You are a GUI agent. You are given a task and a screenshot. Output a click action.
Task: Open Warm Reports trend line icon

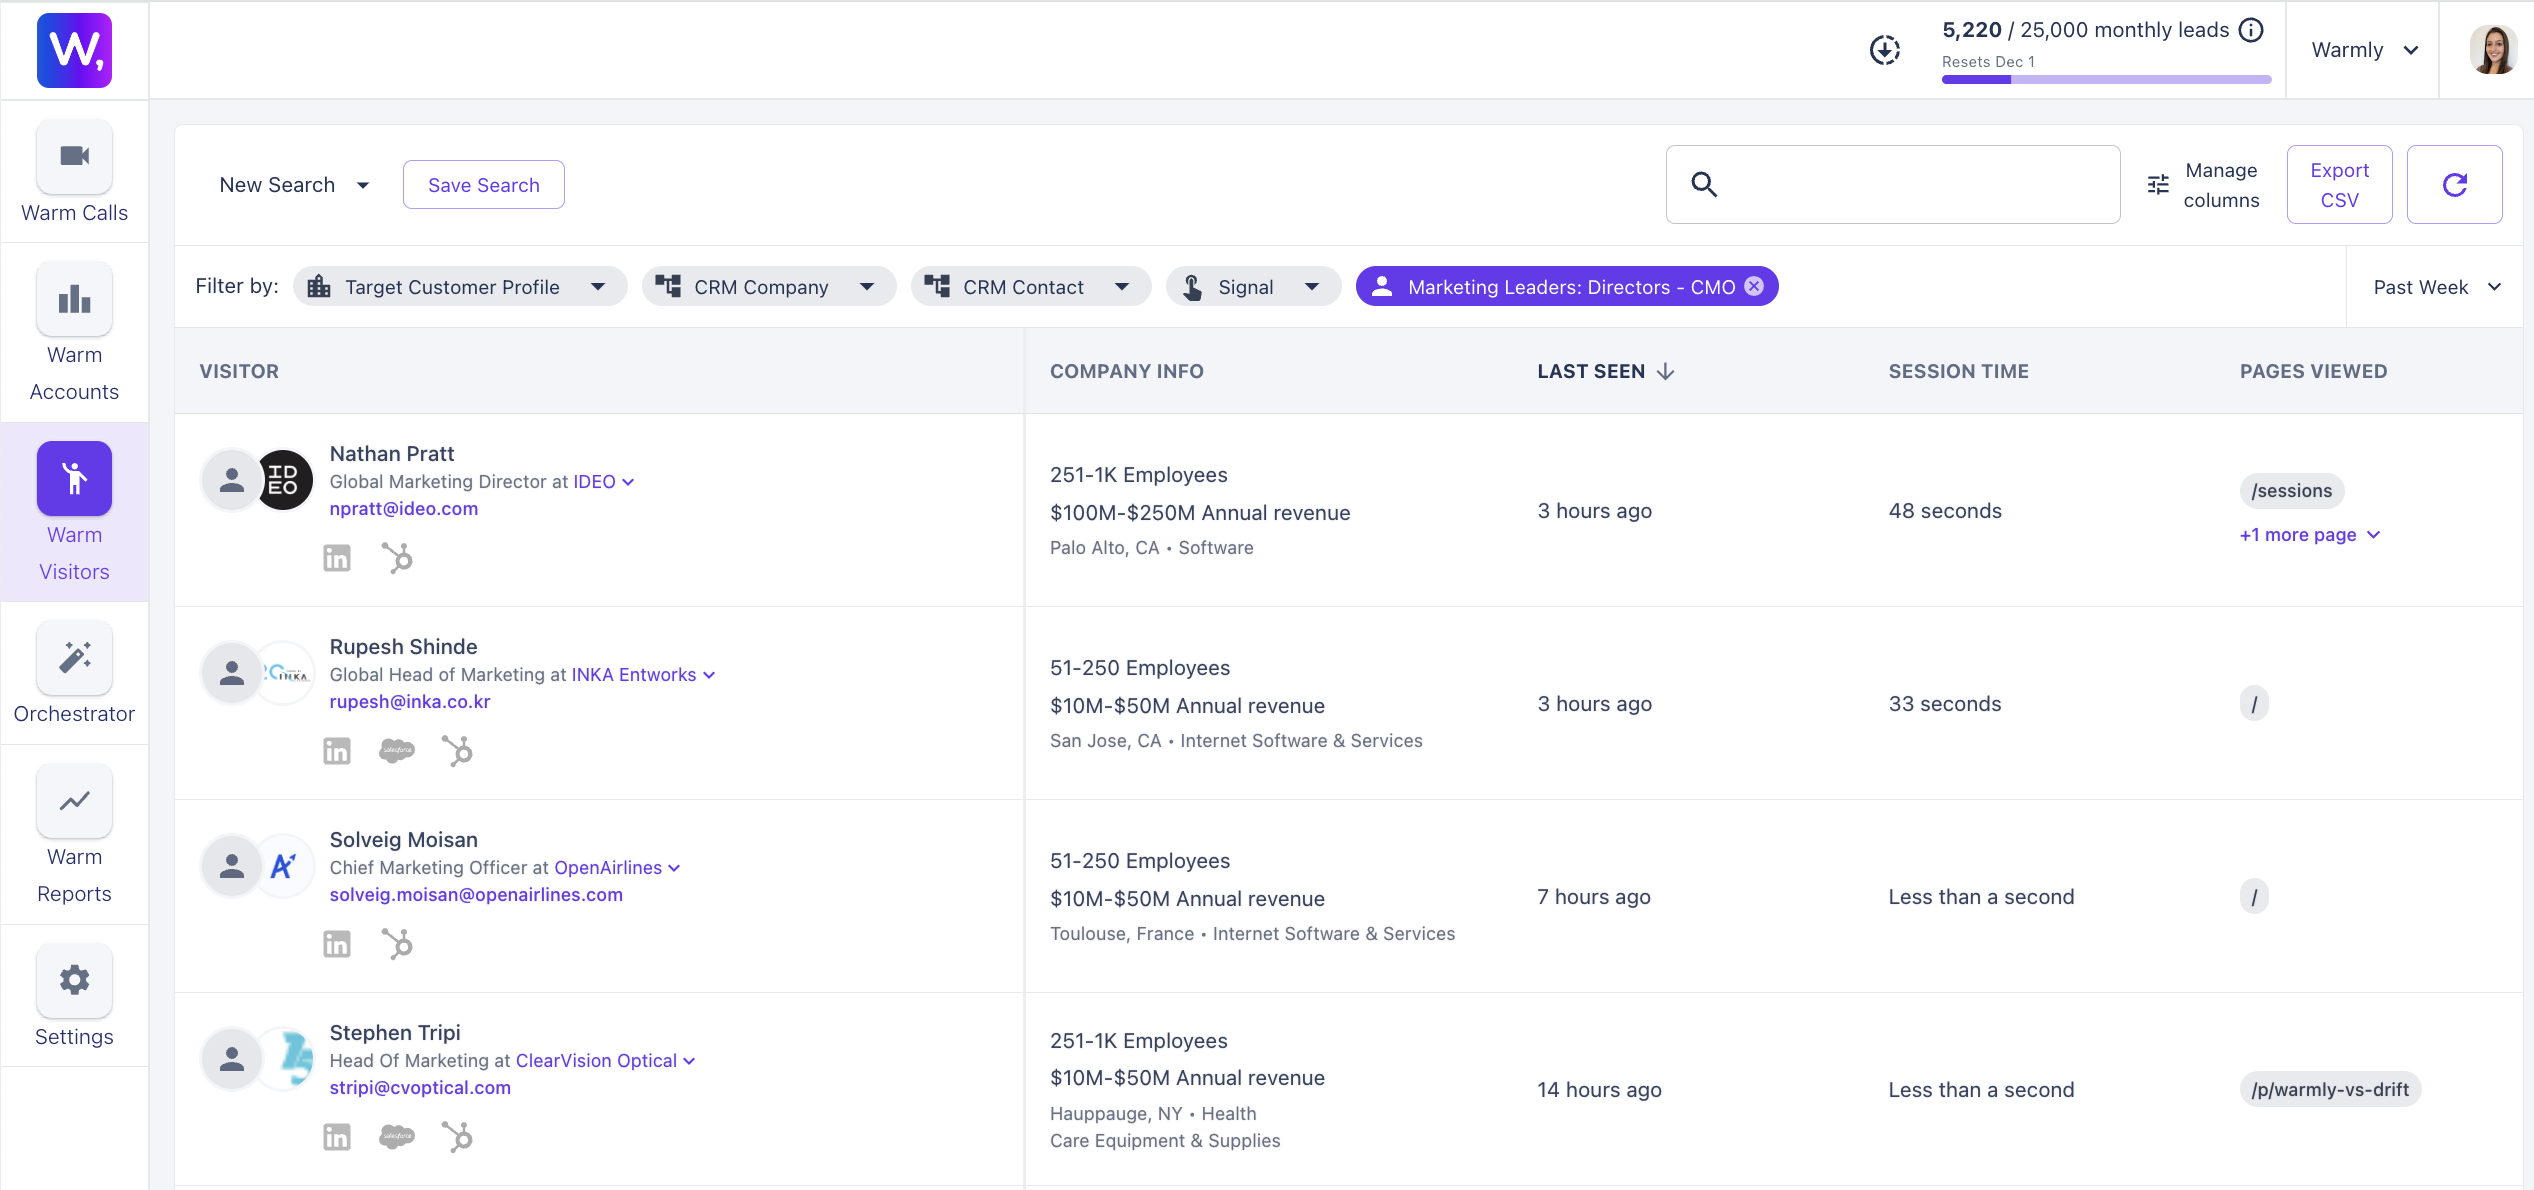(74, 801)
